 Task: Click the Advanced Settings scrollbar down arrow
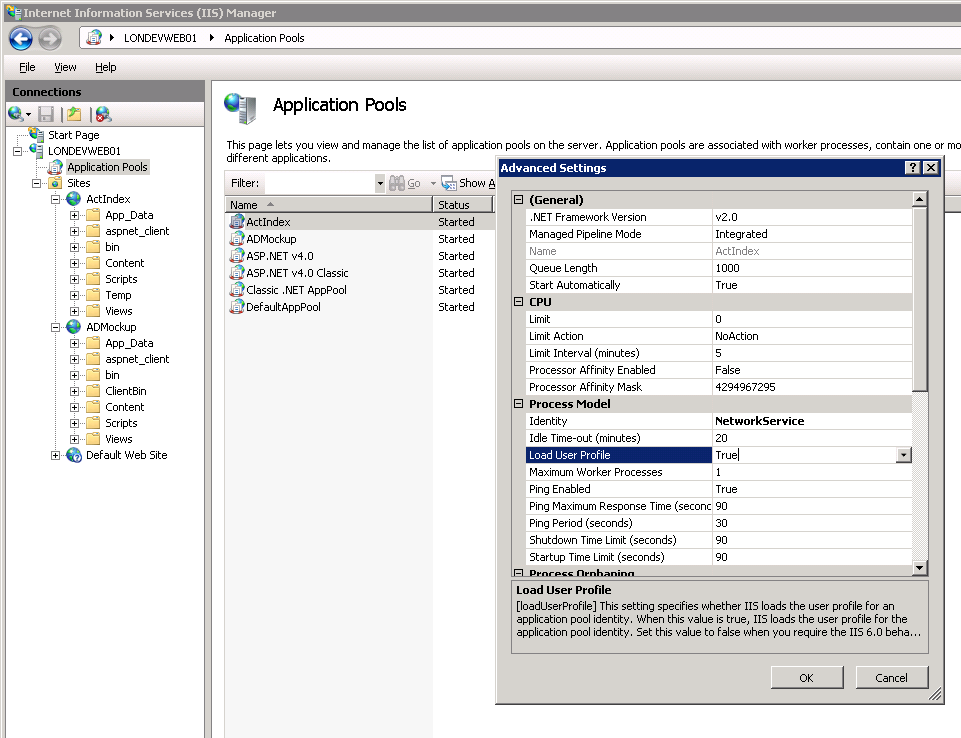click(x=919, y=568)
